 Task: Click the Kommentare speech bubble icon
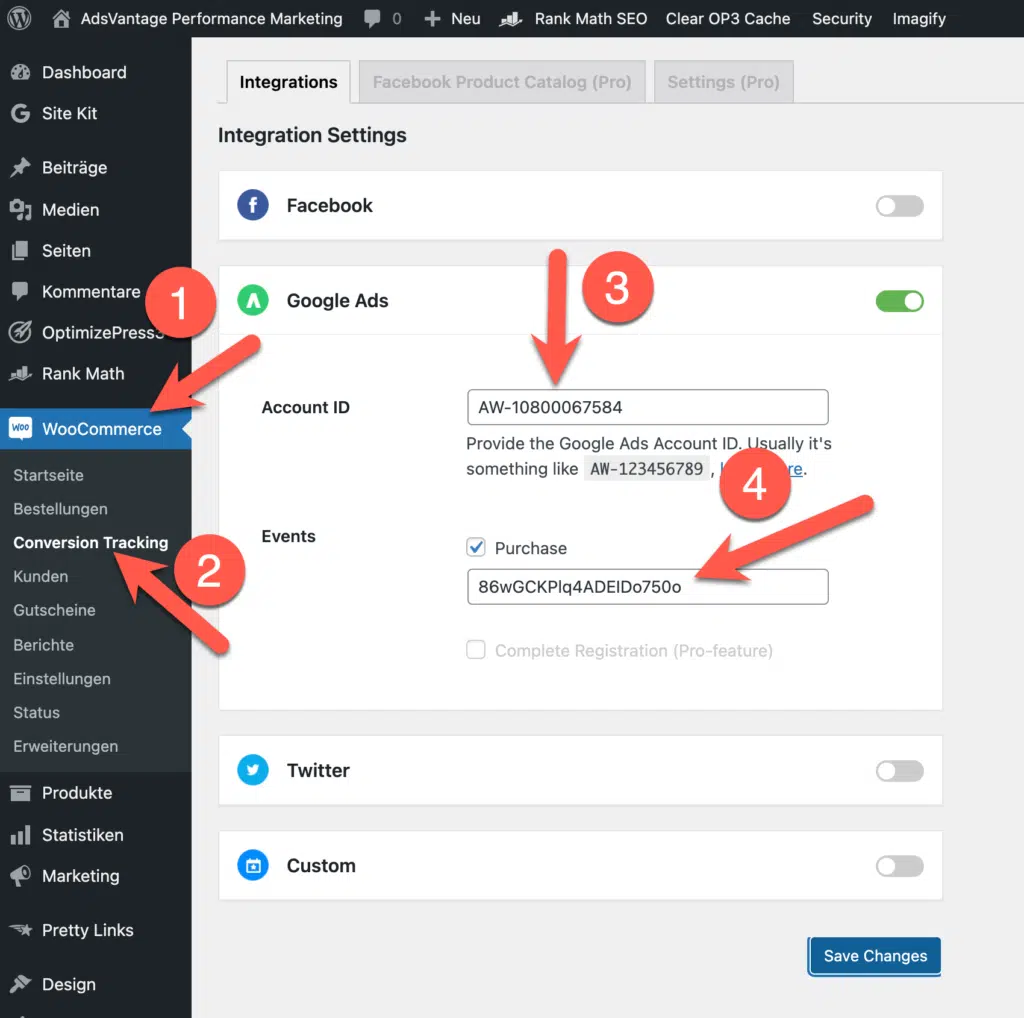tap(20, 291)
